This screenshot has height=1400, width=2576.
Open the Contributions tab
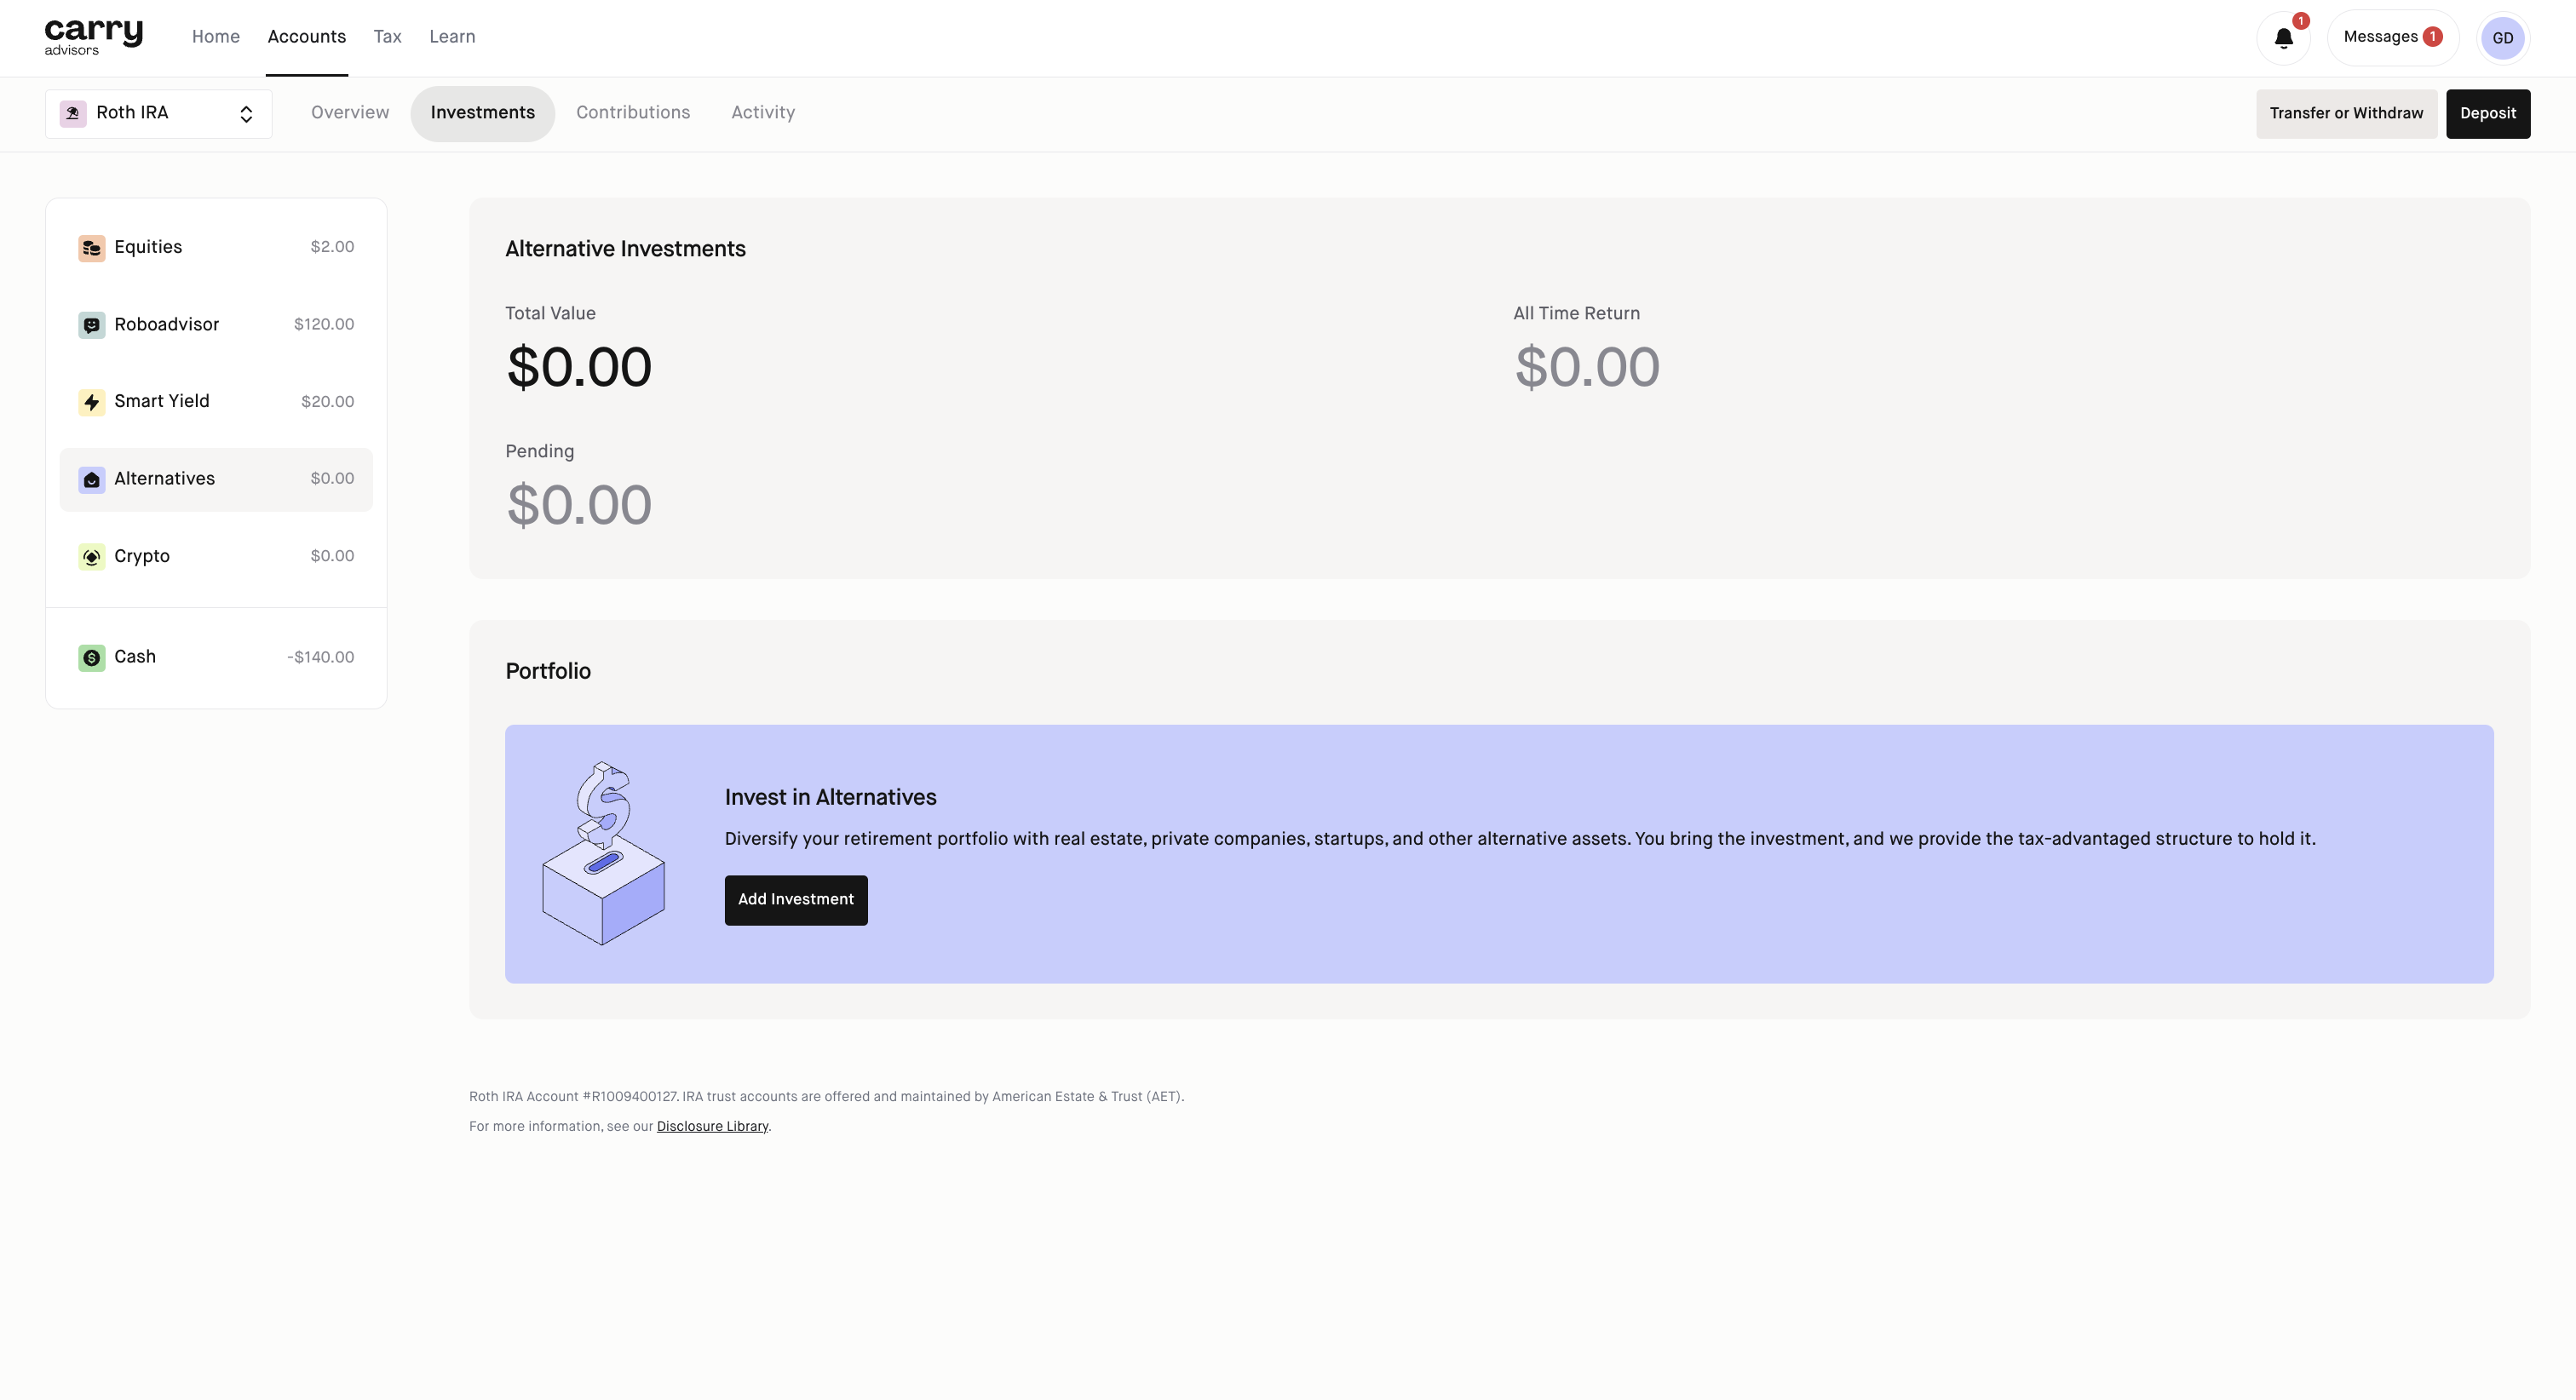pyautogui.click(x=633, y=113)
